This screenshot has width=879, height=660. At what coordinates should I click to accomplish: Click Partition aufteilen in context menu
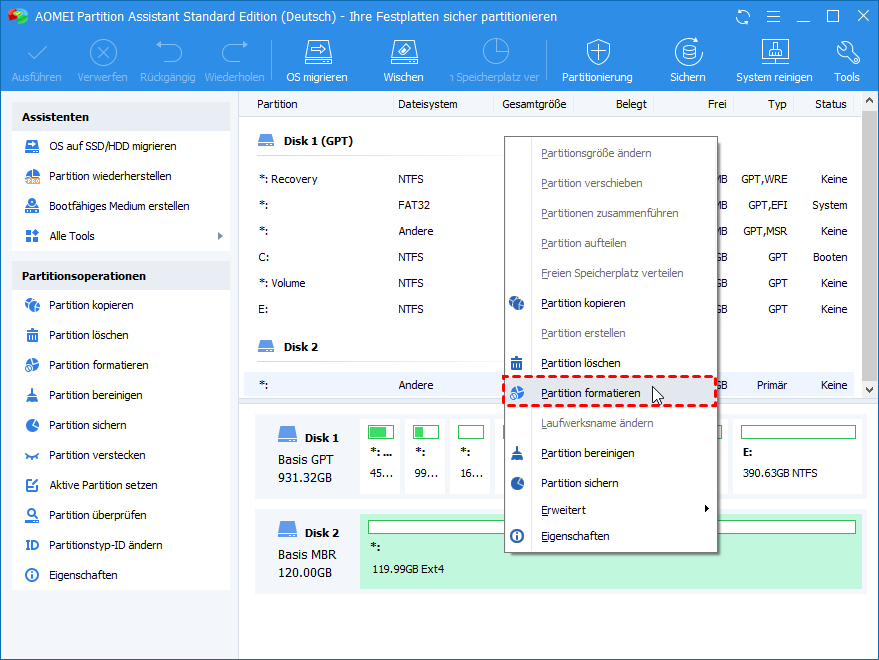click(610, 243)
